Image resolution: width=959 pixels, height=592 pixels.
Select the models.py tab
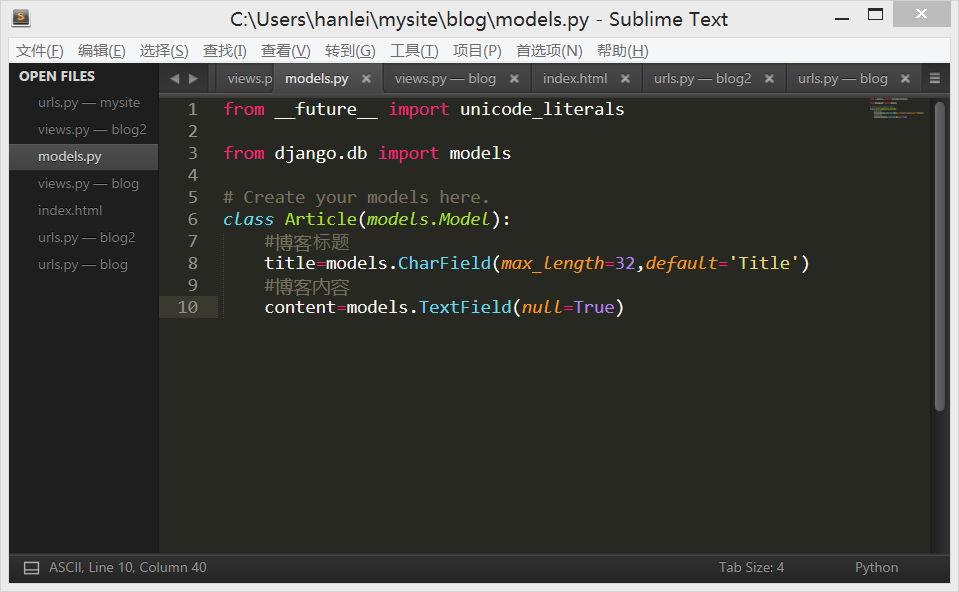[x=317, y=78]
